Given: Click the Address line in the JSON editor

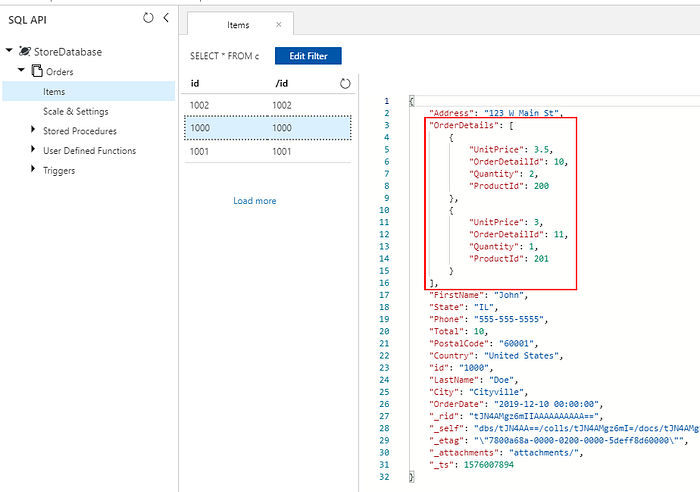Looking at the screenshot, I should (496, 113).
